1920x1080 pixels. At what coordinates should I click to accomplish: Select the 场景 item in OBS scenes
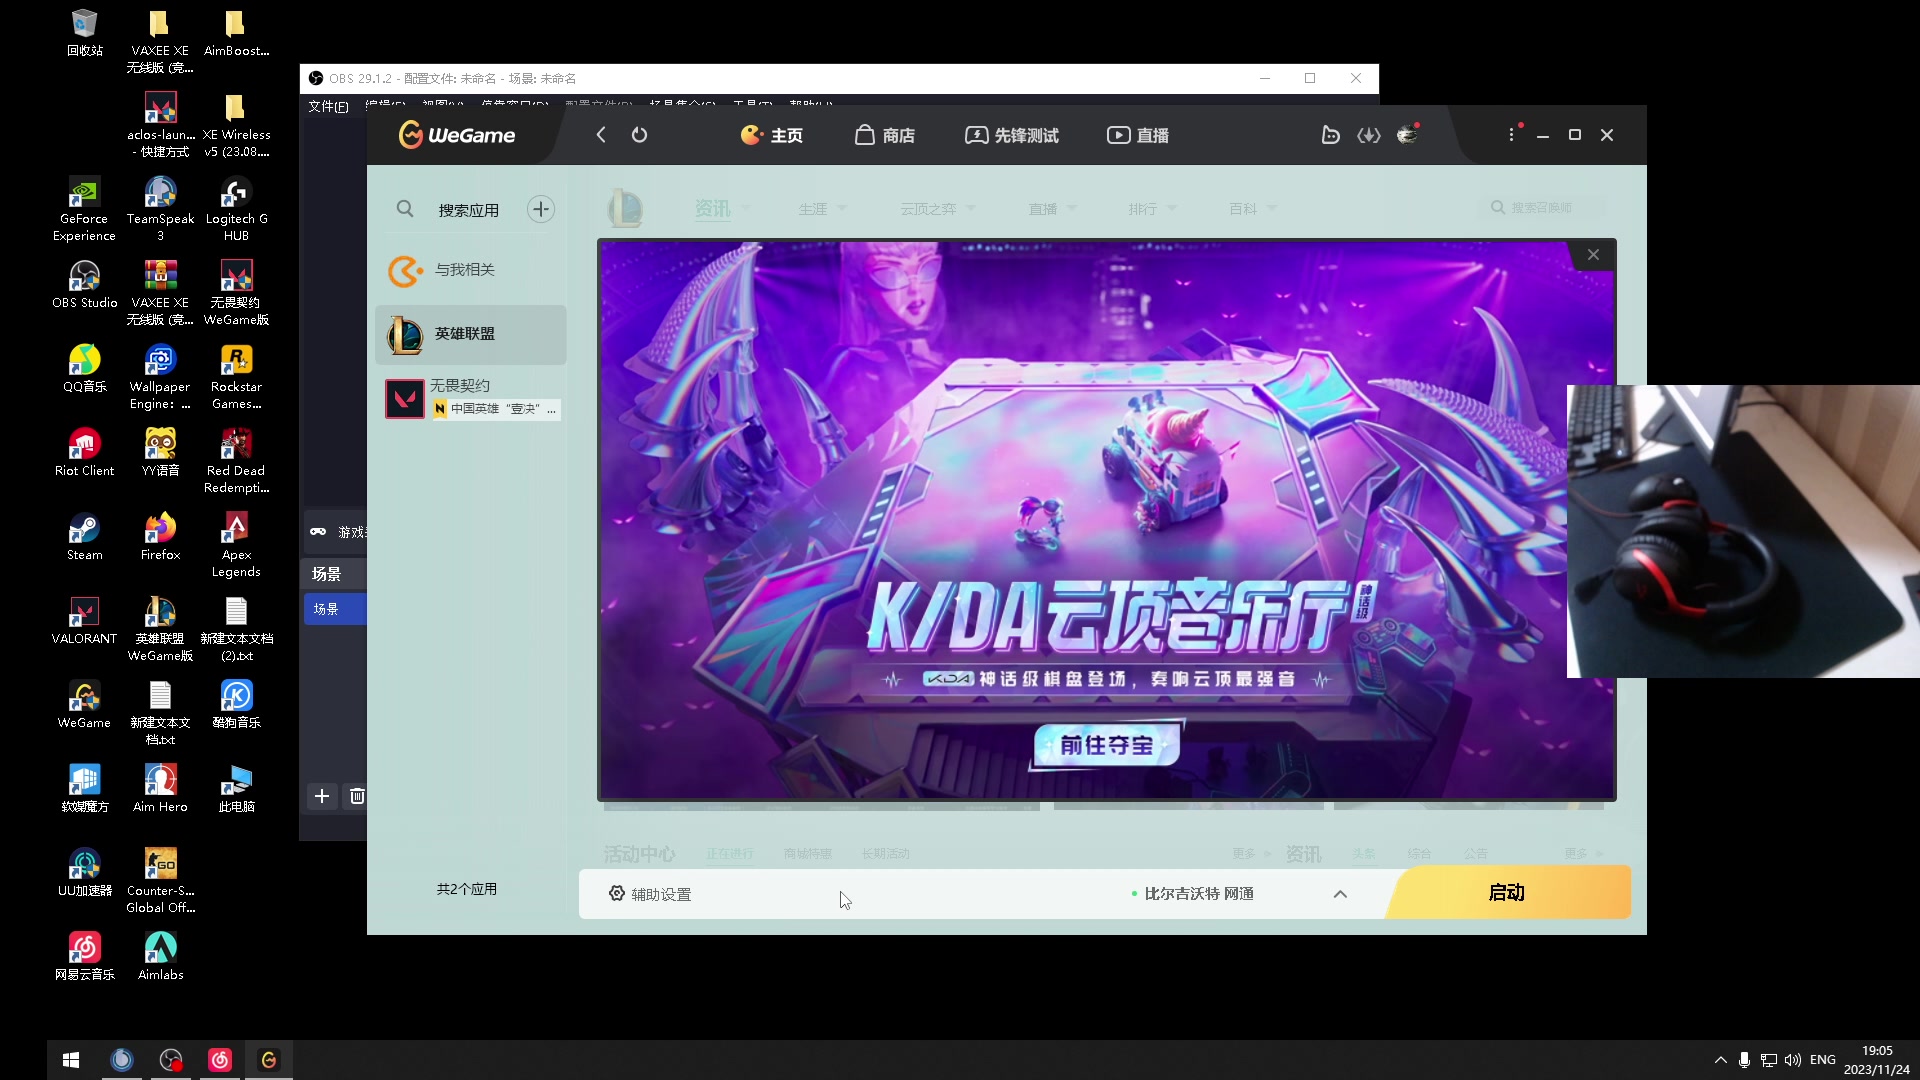335,609
